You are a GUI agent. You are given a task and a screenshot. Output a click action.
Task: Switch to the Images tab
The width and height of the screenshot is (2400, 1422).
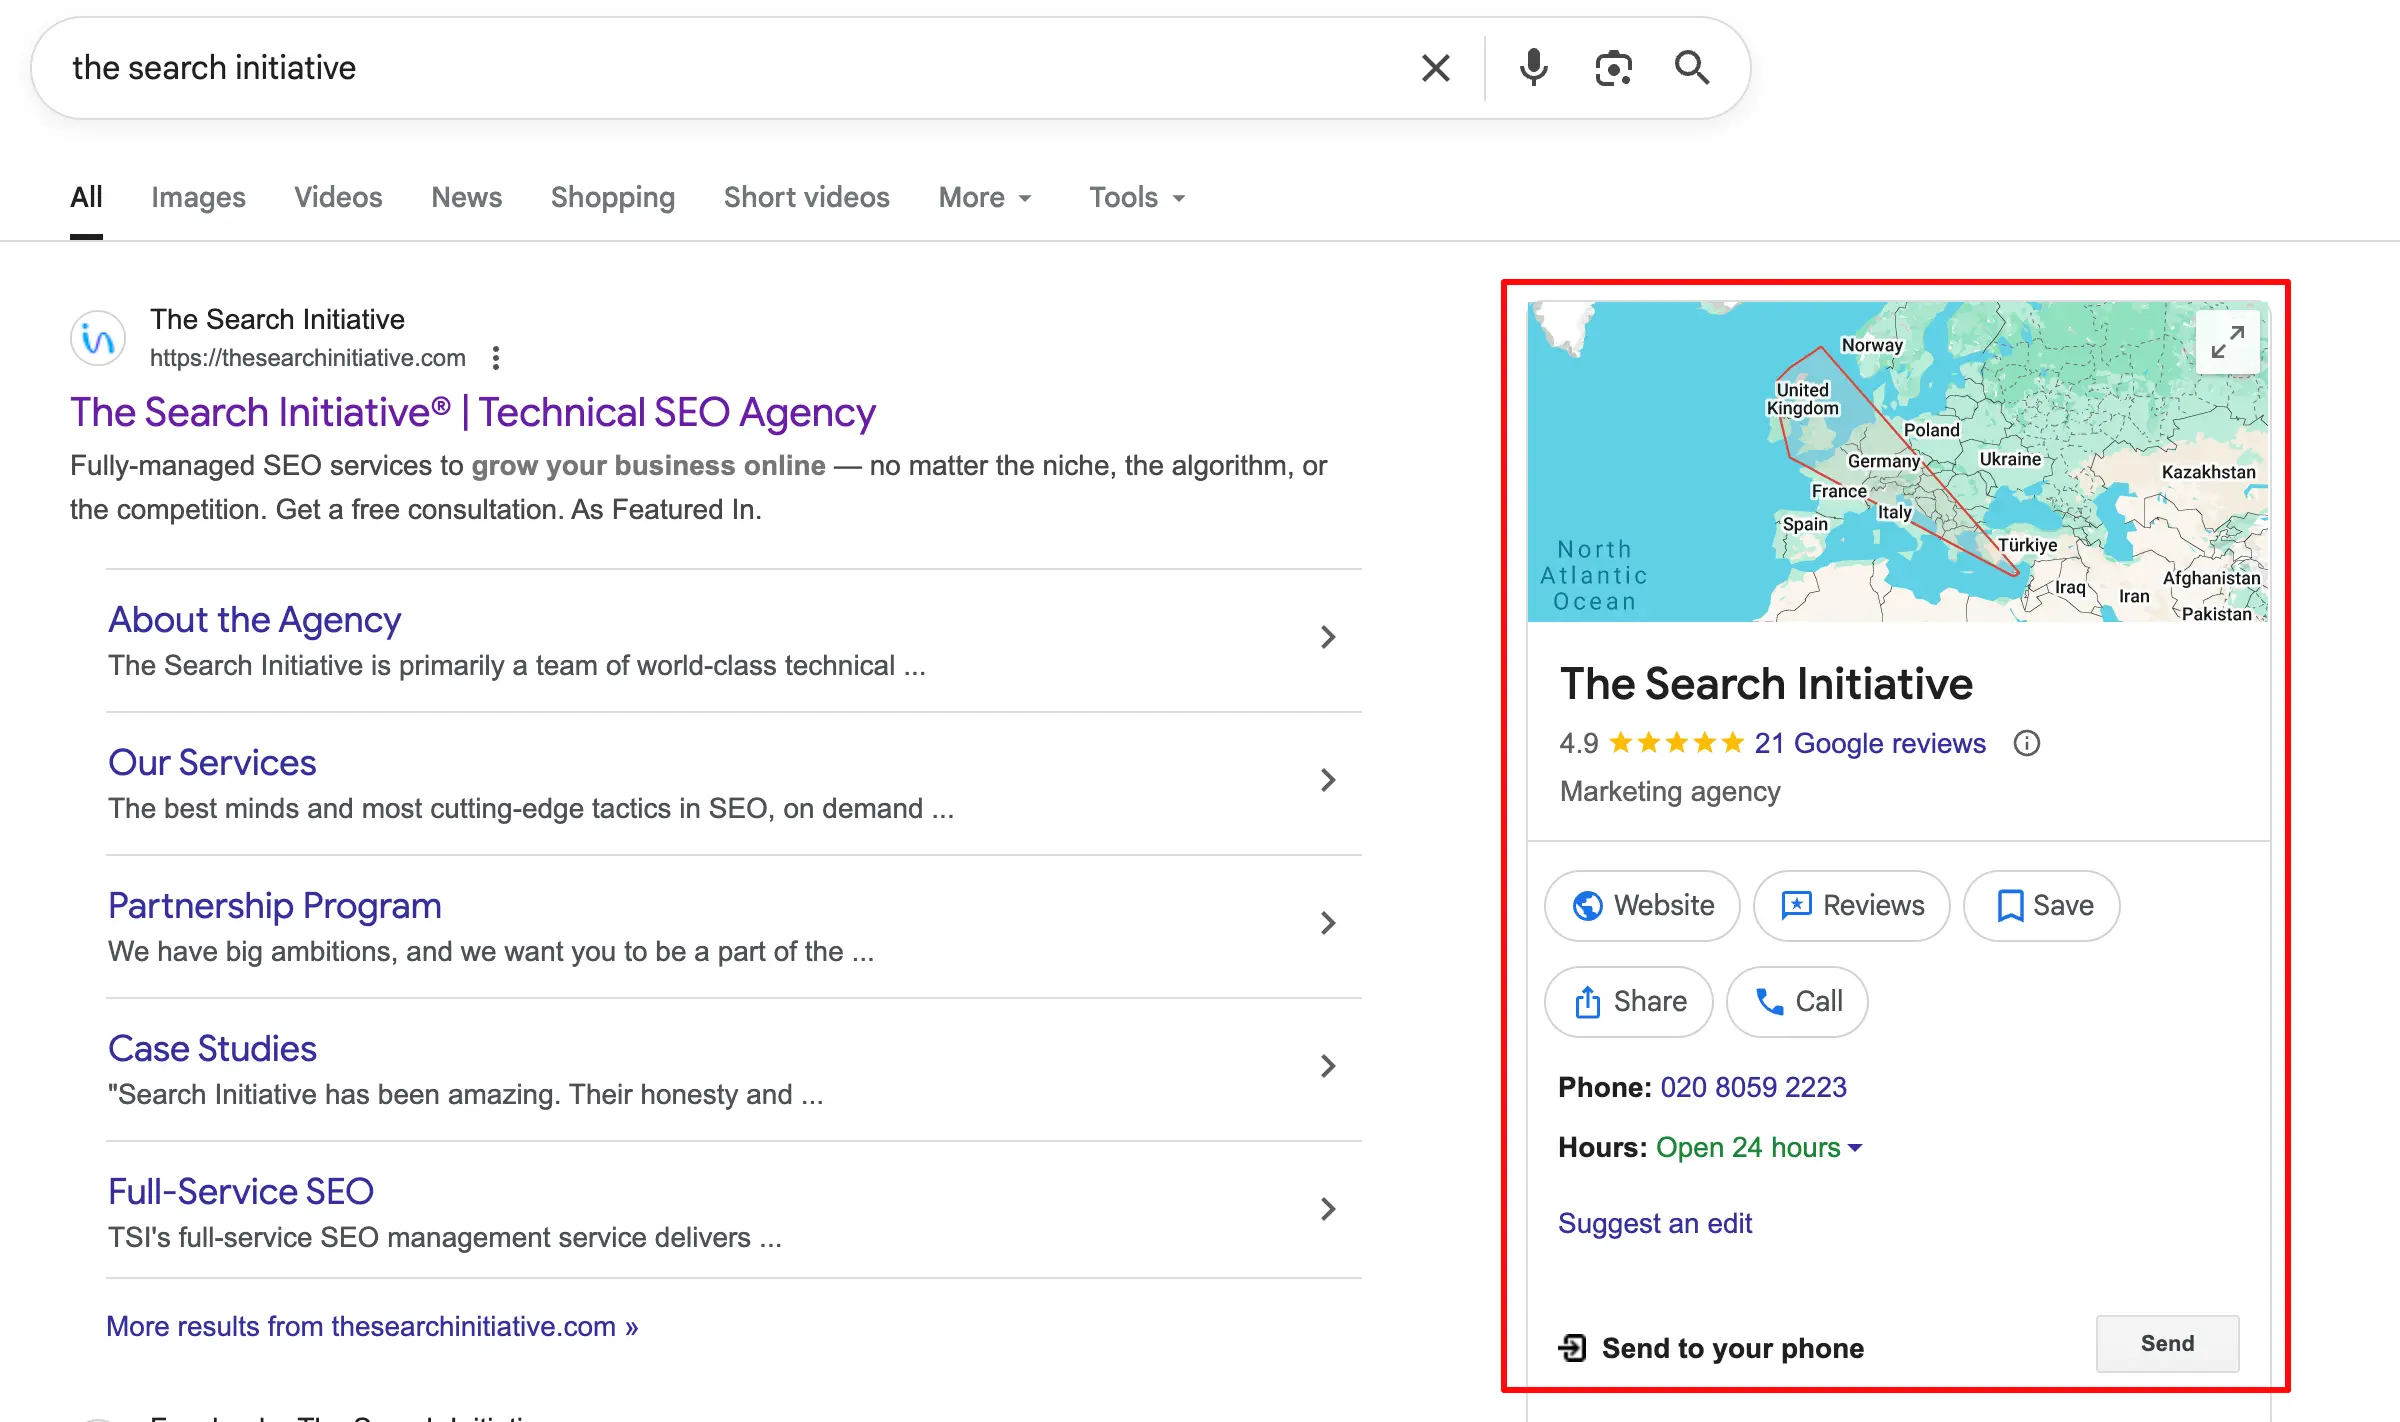pos(198,198)
